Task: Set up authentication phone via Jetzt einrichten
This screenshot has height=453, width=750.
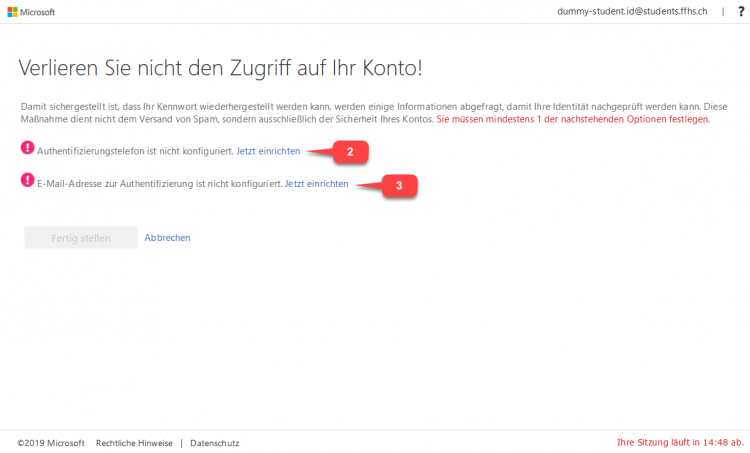Action: tap(268, 151)
